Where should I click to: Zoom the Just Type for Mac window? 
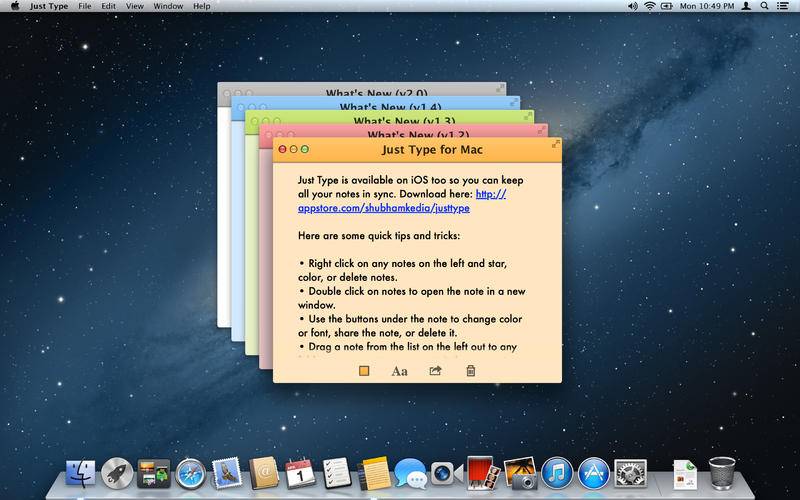click(305, 149)
